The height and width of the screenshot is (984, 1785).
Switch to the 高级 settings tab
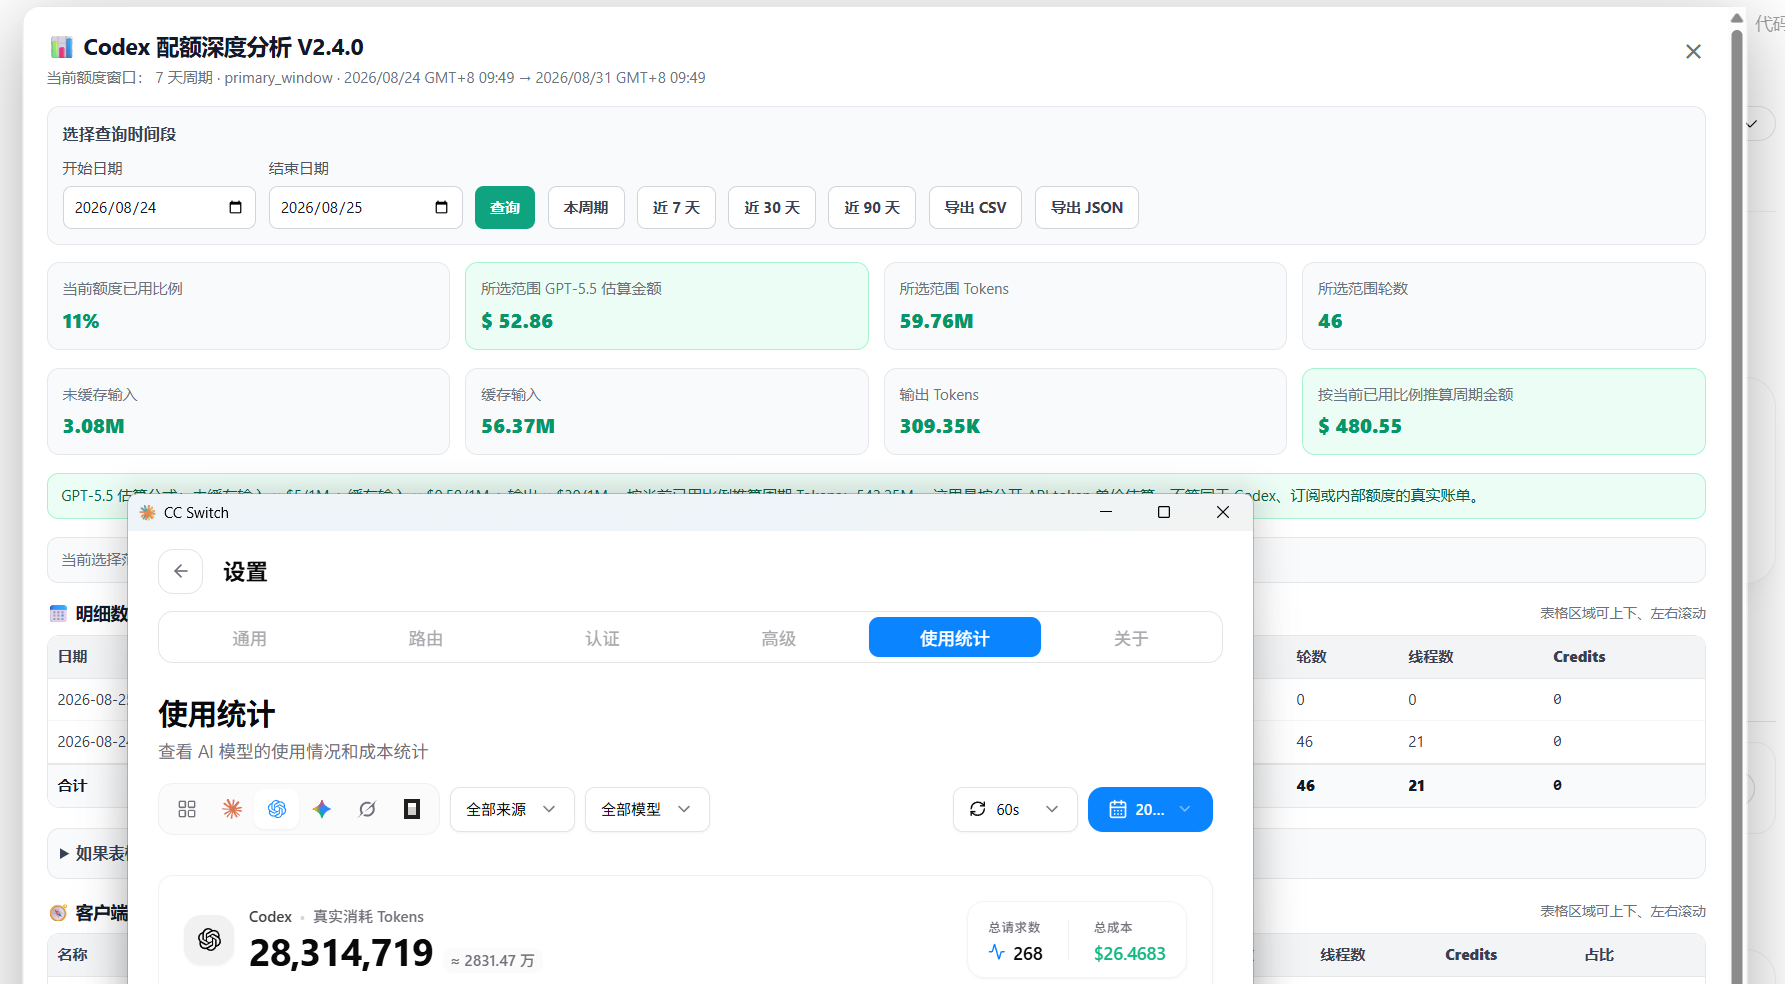click(778, 638)
